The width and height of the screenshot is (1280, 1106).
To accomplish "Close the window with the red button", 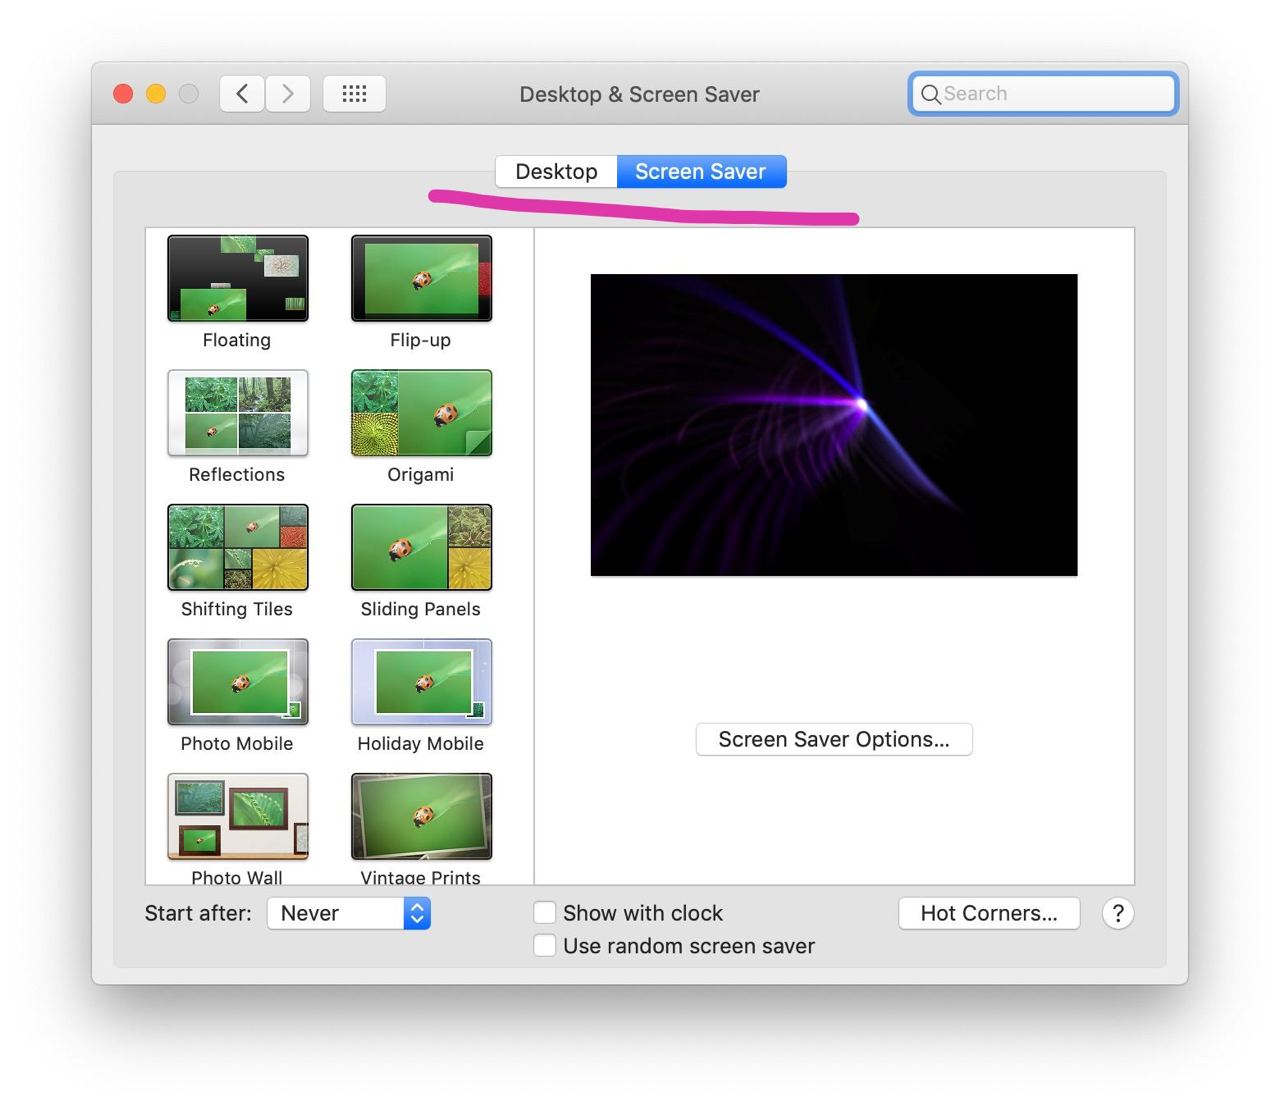I will (x=123, y=94).
